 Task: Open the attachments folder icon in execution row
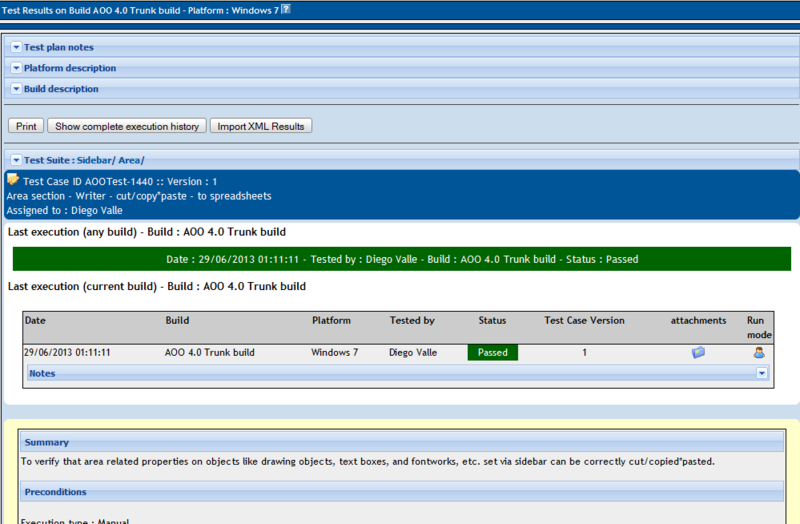click(698, 353)
